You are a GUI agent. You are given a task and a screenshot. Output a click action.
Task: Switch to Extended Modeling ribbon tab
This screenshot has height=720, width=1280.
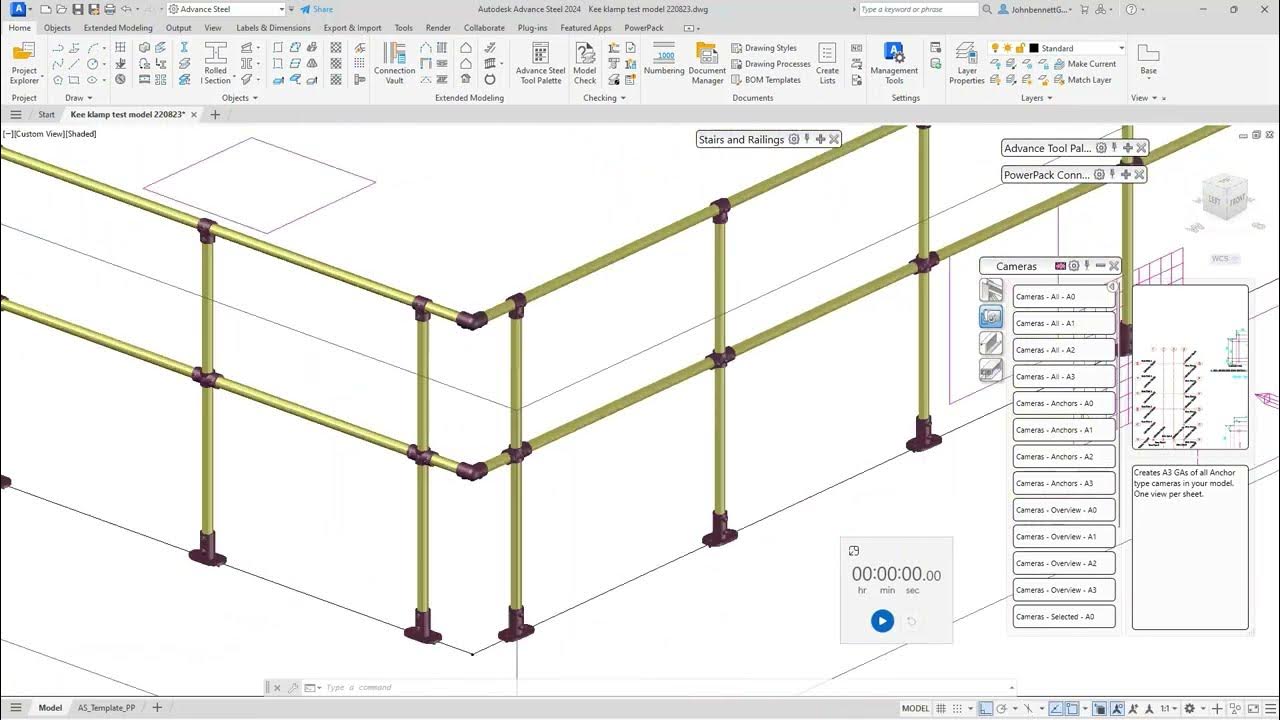click(118, 28)
